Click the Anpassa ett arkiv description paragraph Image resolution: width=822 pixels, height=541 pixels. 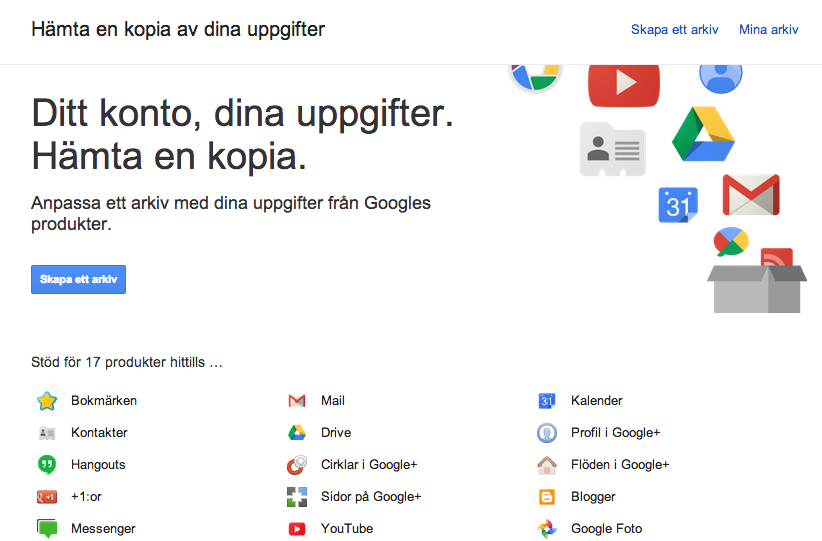click(231, 213)
